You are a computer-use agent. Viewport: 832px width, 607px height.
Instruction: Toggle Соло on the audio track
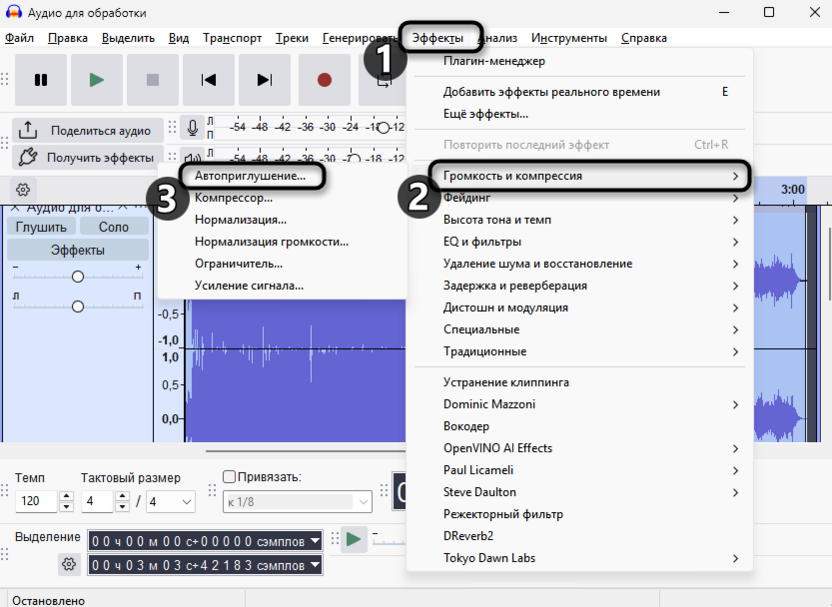pos(114,227)
